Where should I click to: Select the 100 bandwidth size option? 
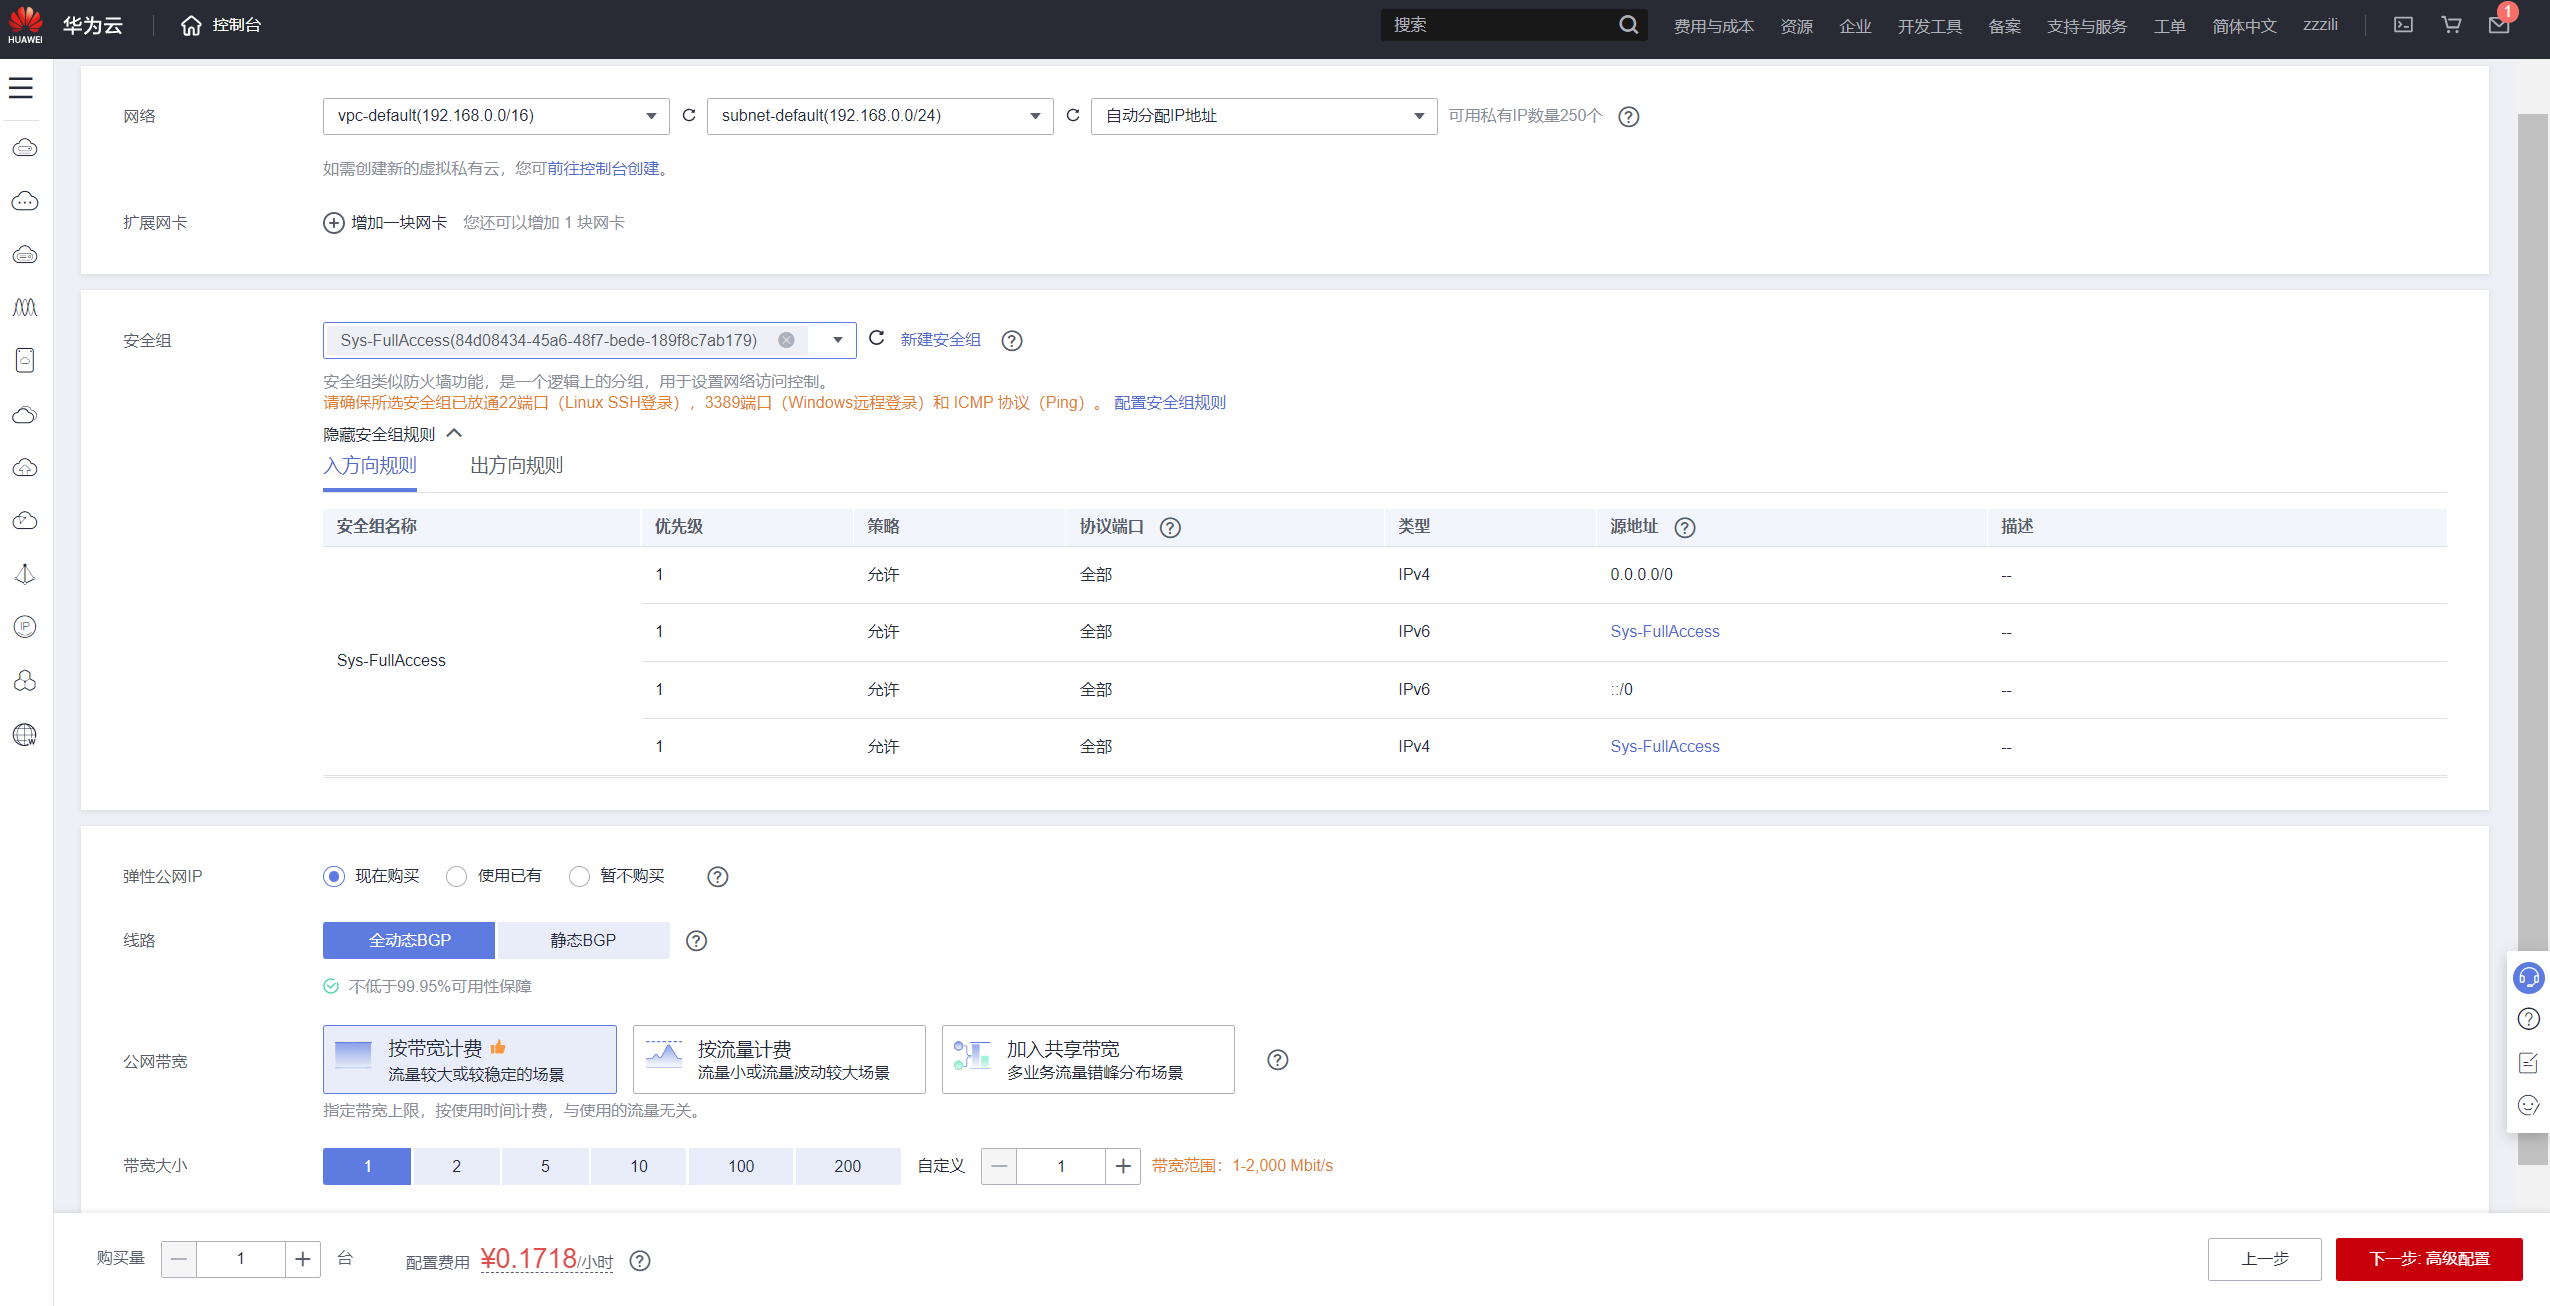[x=741, y=1166]
